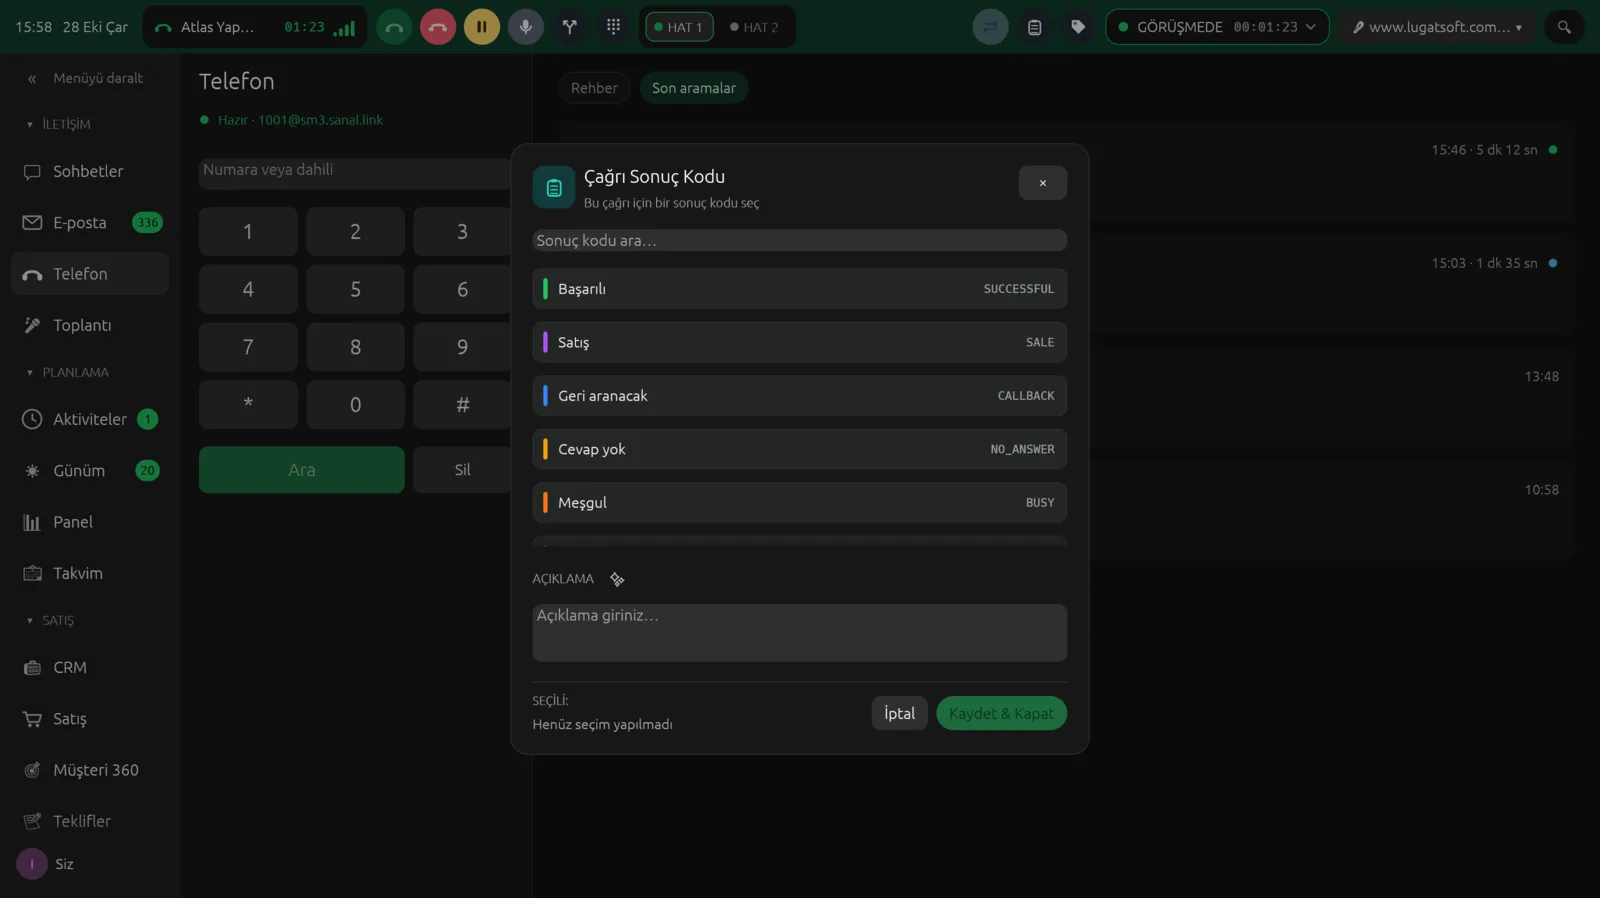Click the Kaydet & Kapat button

(1001, 713)
